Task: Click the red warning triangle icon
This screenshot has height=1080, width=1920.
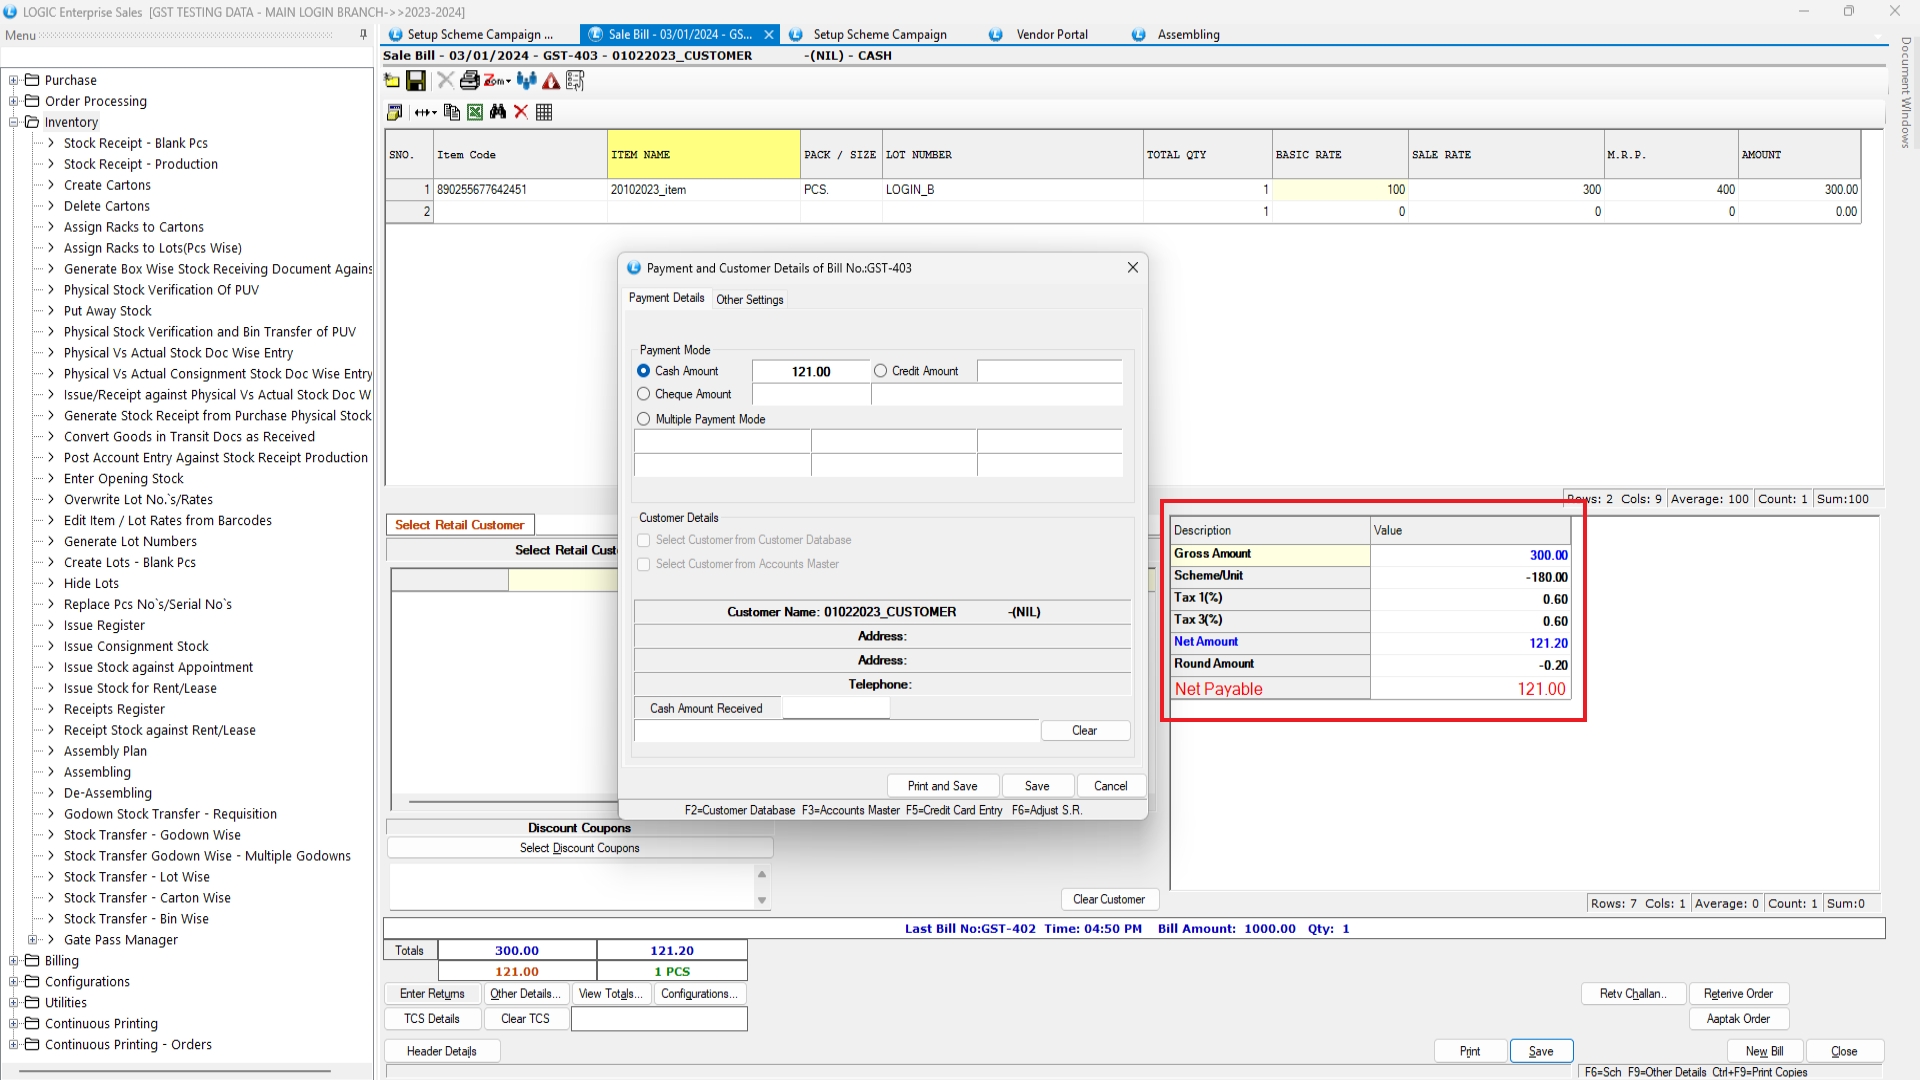Action: coord(551,81)
